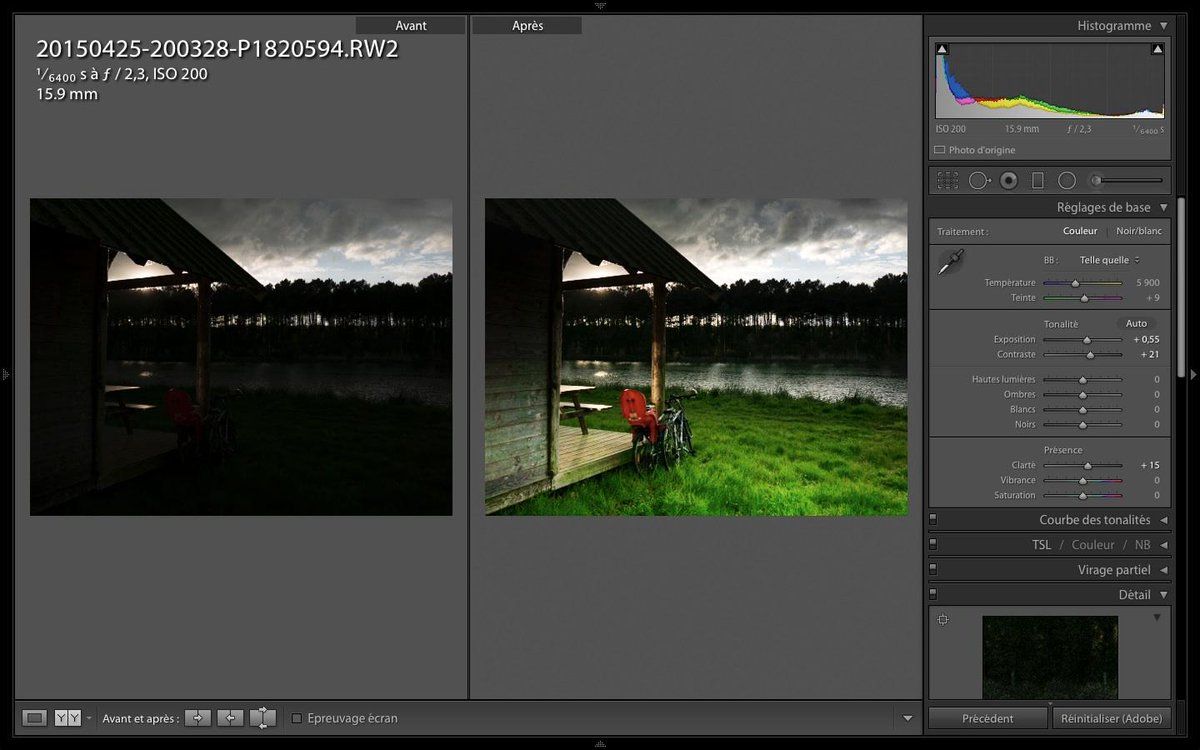
Task: Select the TSL tab
Action: [1041, 545]
